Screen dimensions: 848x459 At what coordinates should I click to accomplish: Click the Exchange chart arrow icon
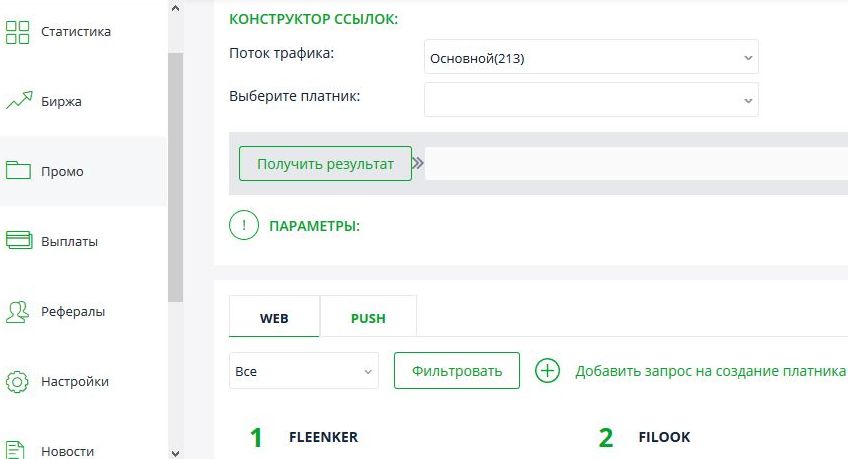18,101
